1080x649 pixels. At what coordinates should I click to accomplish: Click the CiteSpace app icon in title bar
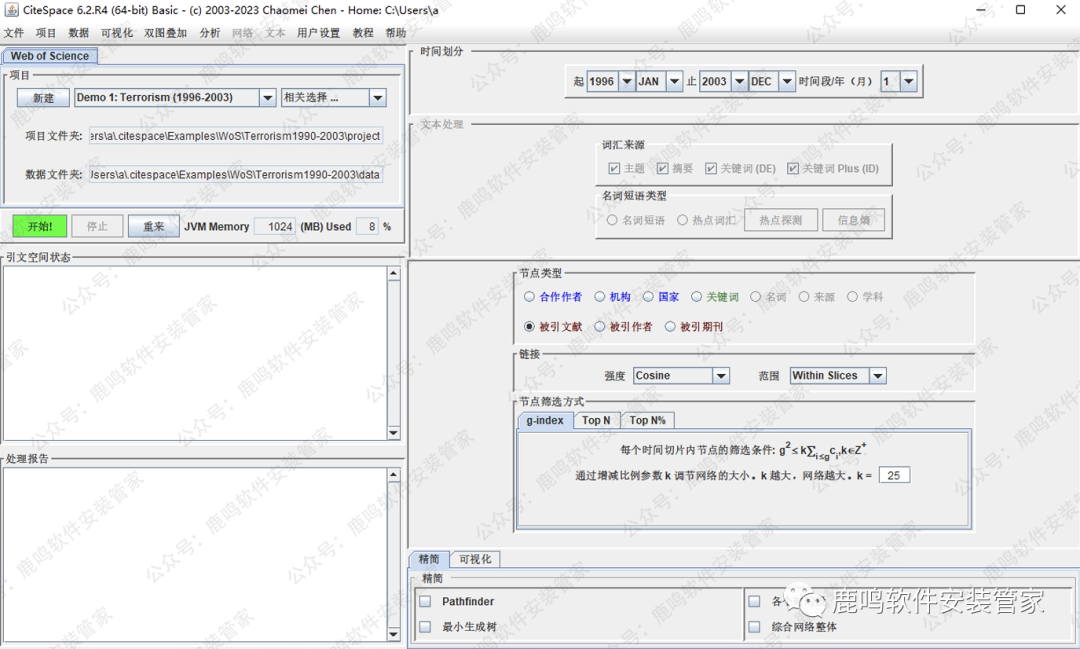(11, 10)
